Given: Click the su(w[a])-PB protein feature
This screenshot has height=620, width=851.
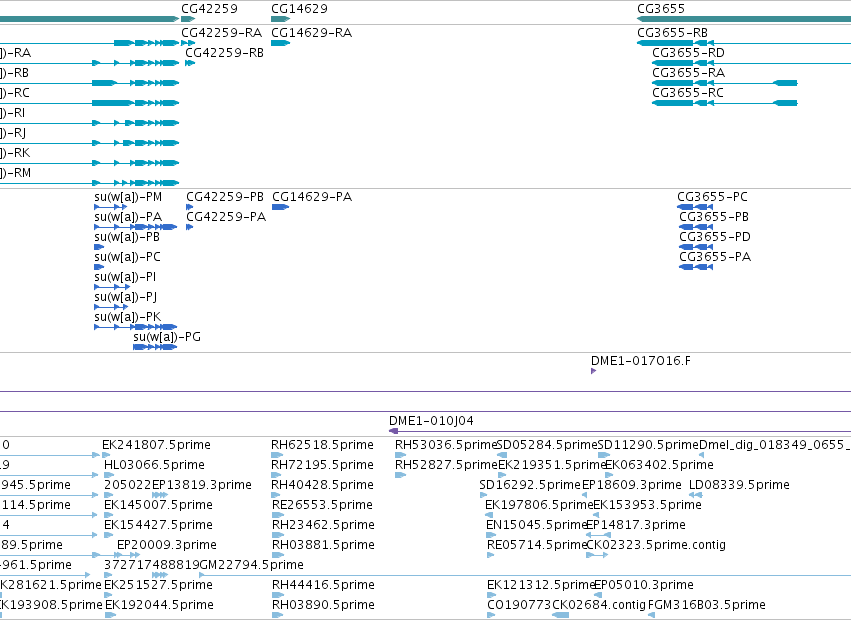Looking at the screenshot, I should pos(99,247).
